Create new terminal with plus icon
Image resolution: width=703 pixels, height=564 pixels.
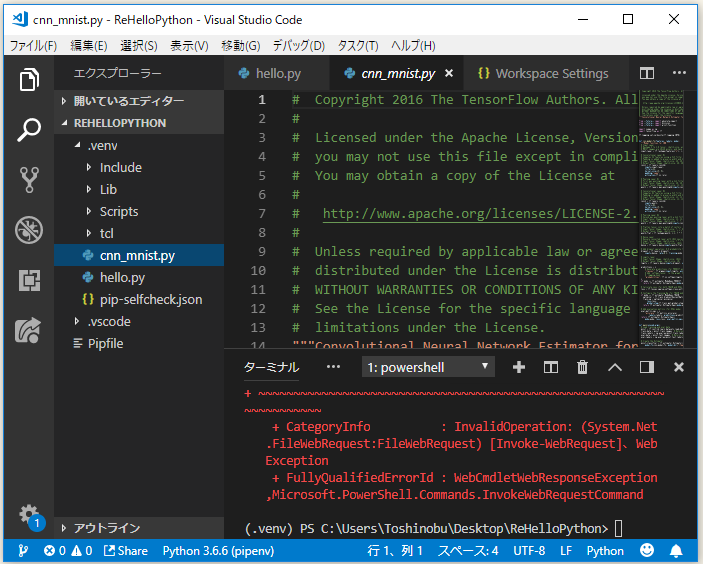click(519, 367)
